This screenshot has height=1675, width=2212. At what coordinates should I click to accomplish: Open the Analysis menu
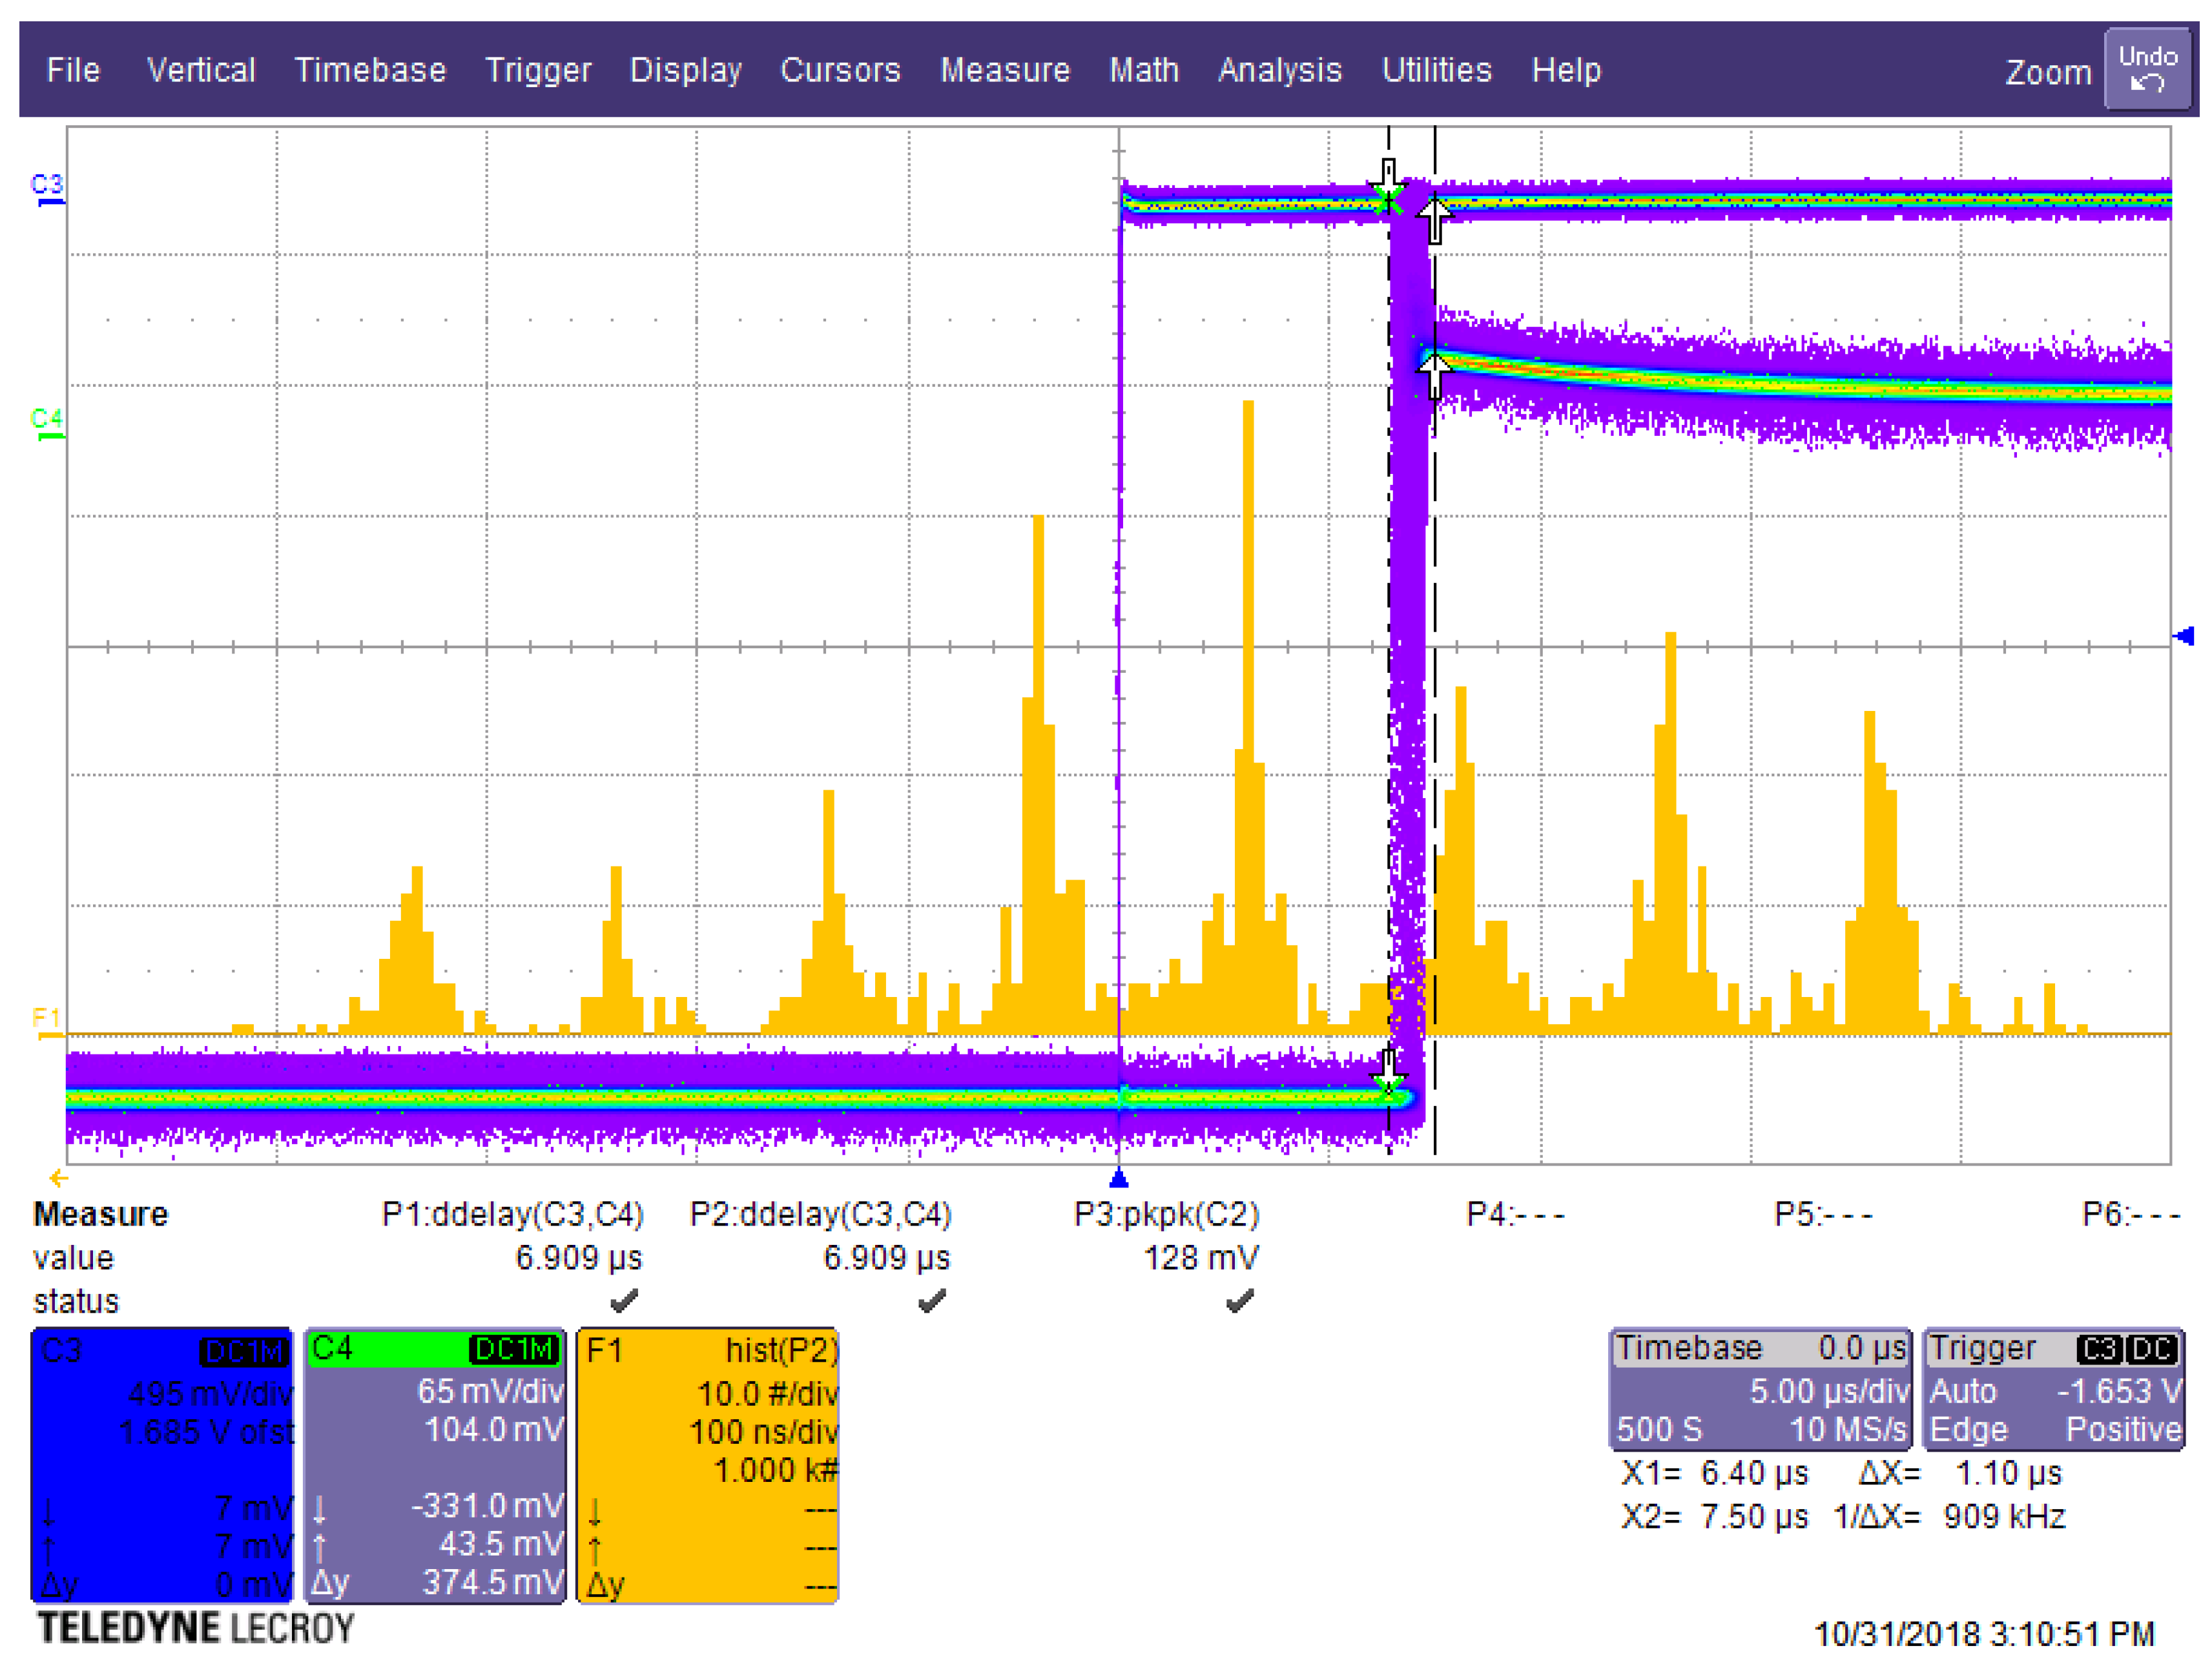[x=1279, y=70]
